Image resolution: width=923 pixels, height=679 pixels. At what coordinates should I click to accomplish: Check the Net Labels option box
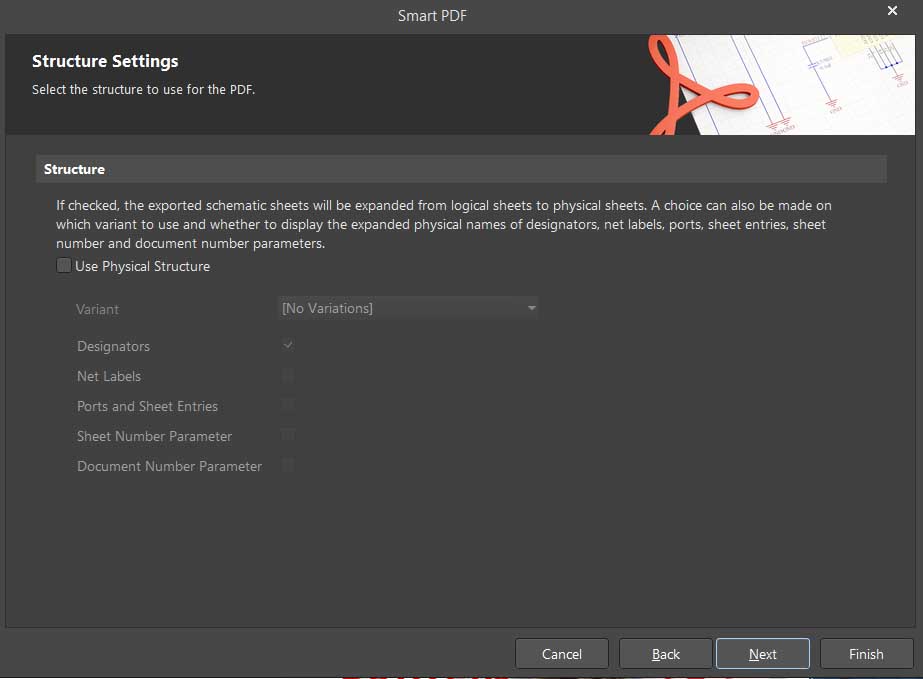[x=288, y=376]
